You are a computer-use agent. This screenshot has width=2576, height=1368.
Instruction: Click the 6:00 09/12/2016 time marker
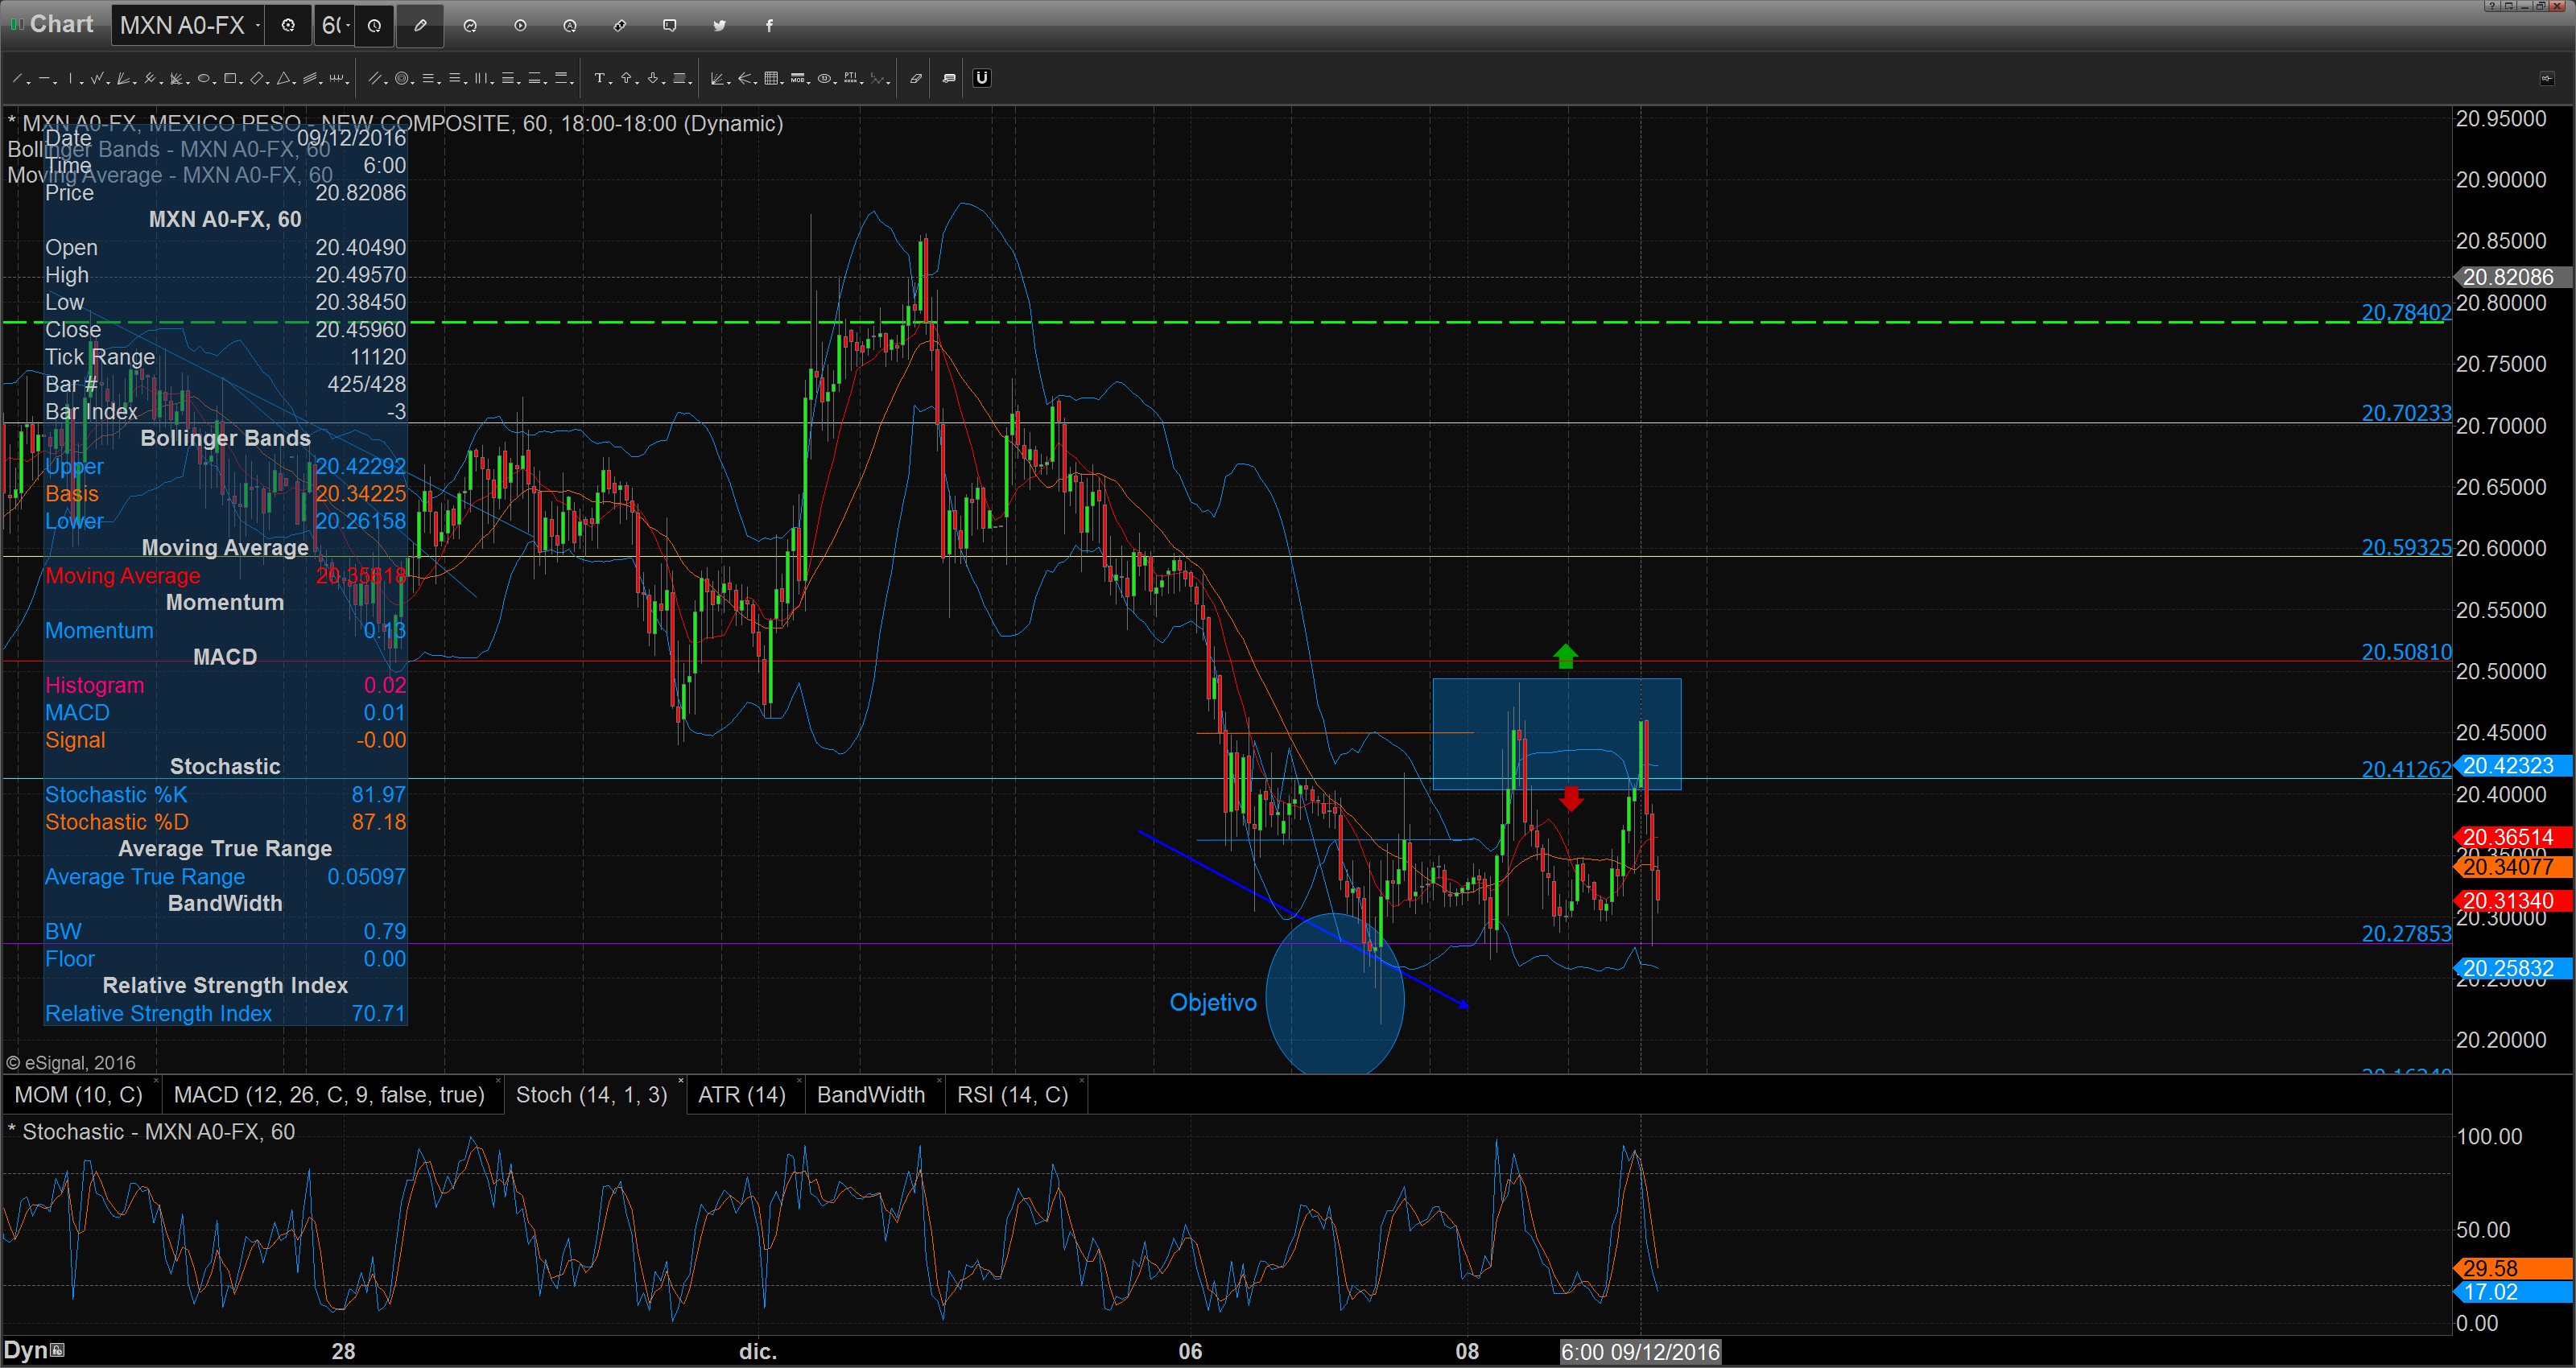coord(1640,1352)
